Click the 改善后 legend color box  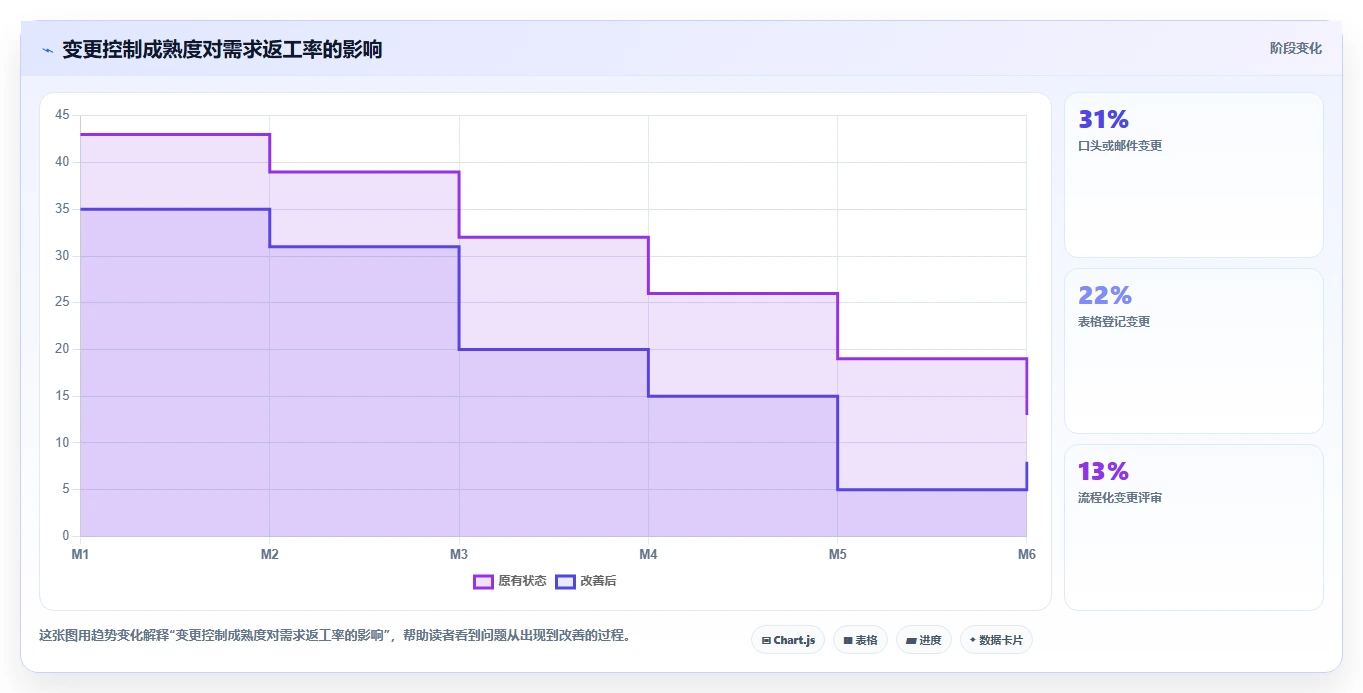click(x=565, y=581)
